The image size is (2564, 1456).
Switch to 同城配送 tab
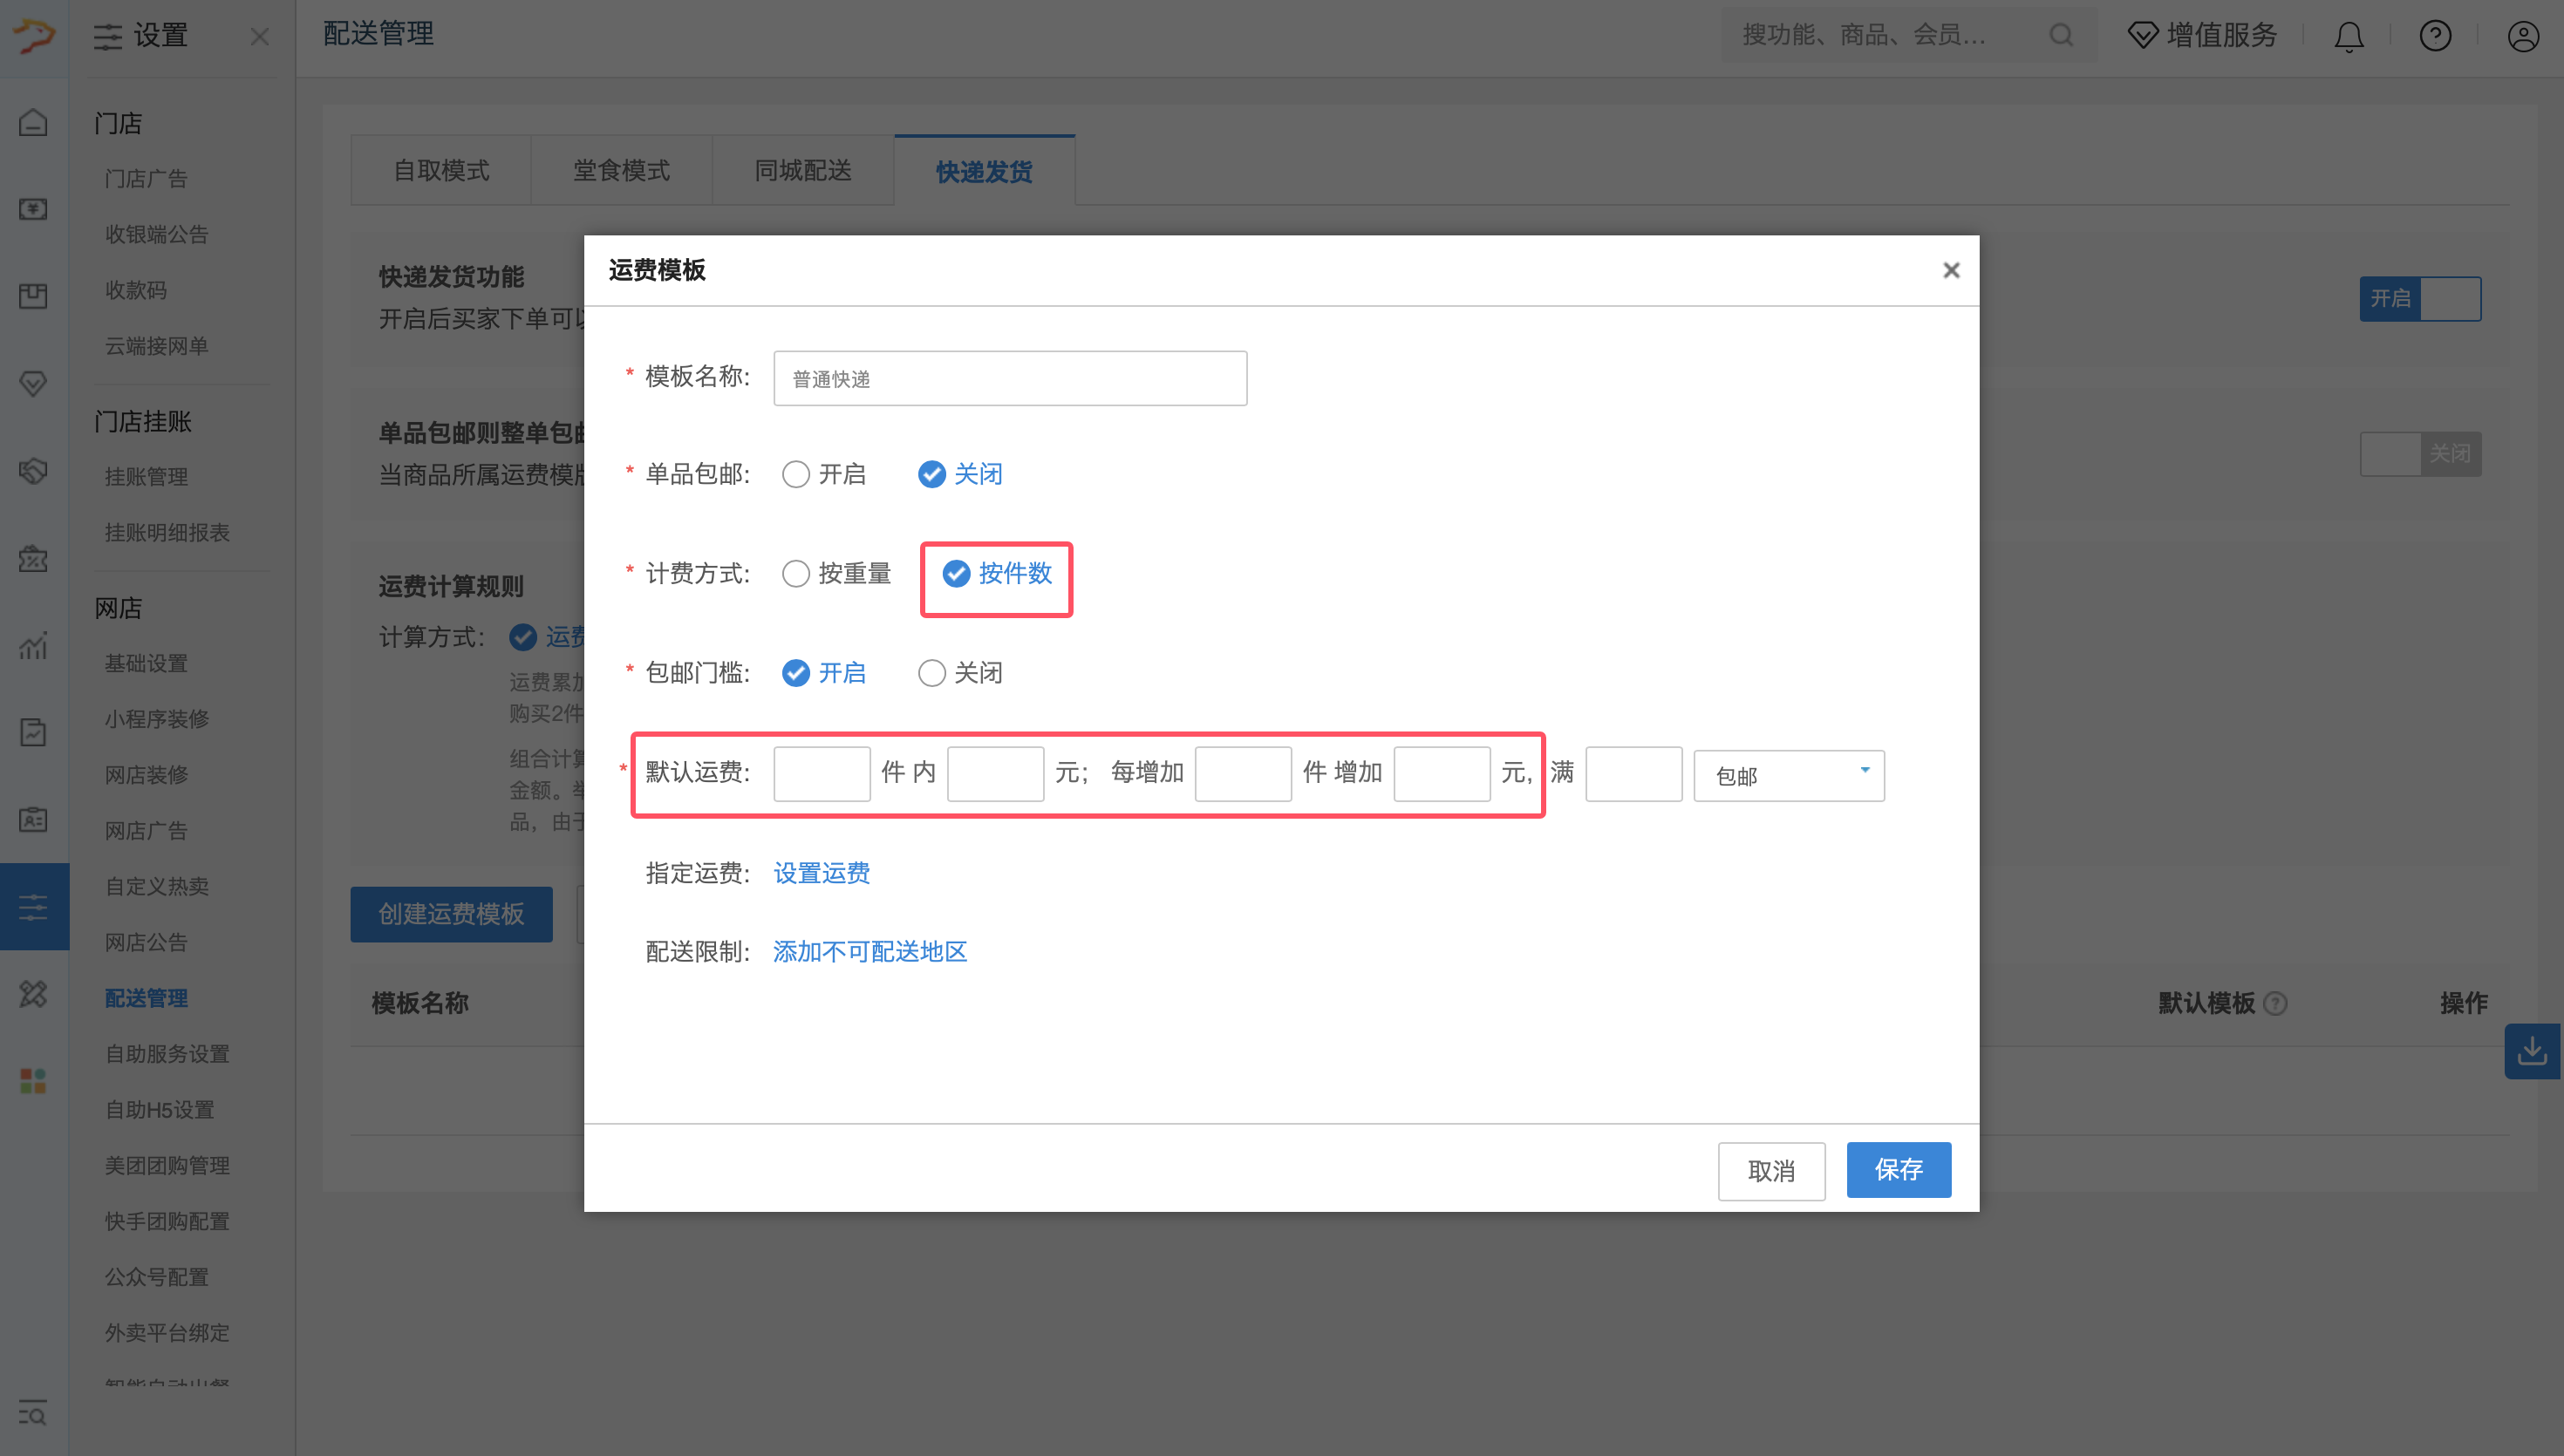802,171
